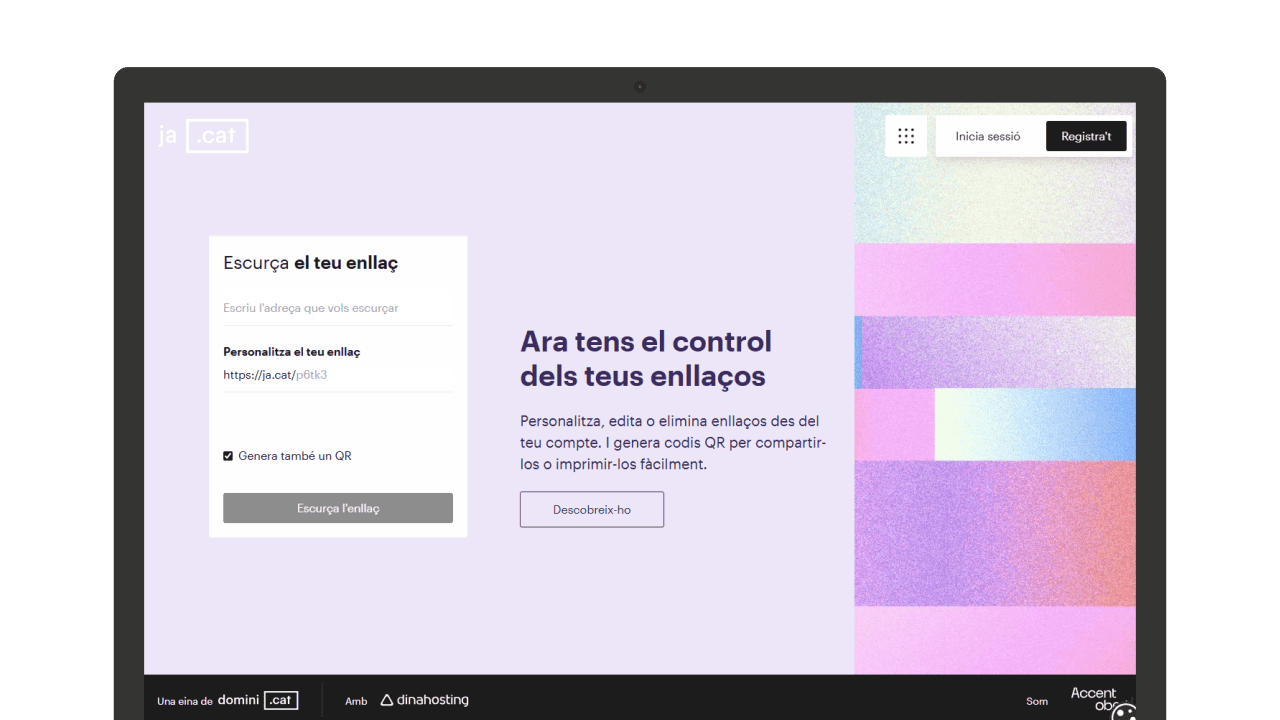Click the 'Escurça el teu enllaç' heading
The image size is (1280, 720).
(311, 263)
